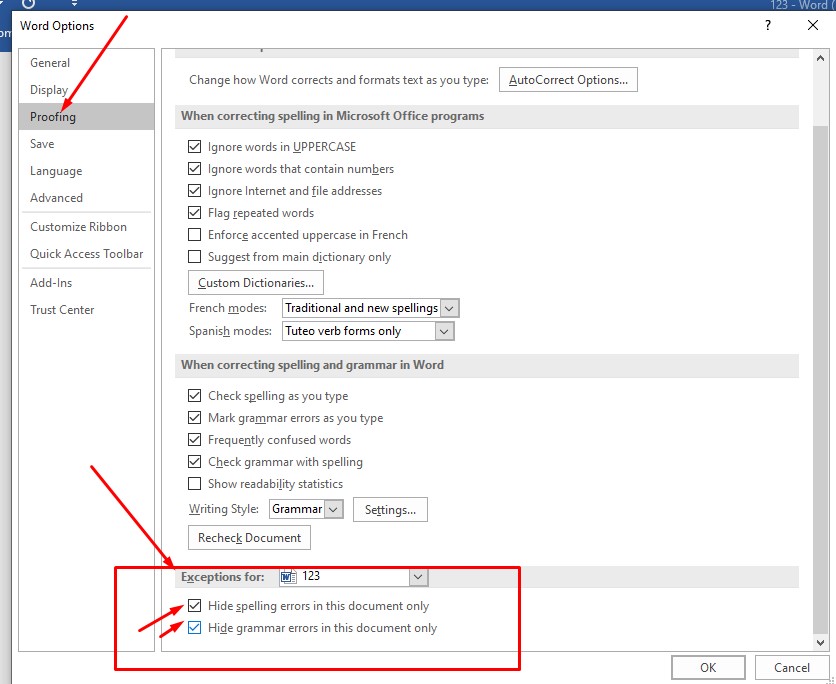Click Recheck Document button
836x684 pixels.
250,537
